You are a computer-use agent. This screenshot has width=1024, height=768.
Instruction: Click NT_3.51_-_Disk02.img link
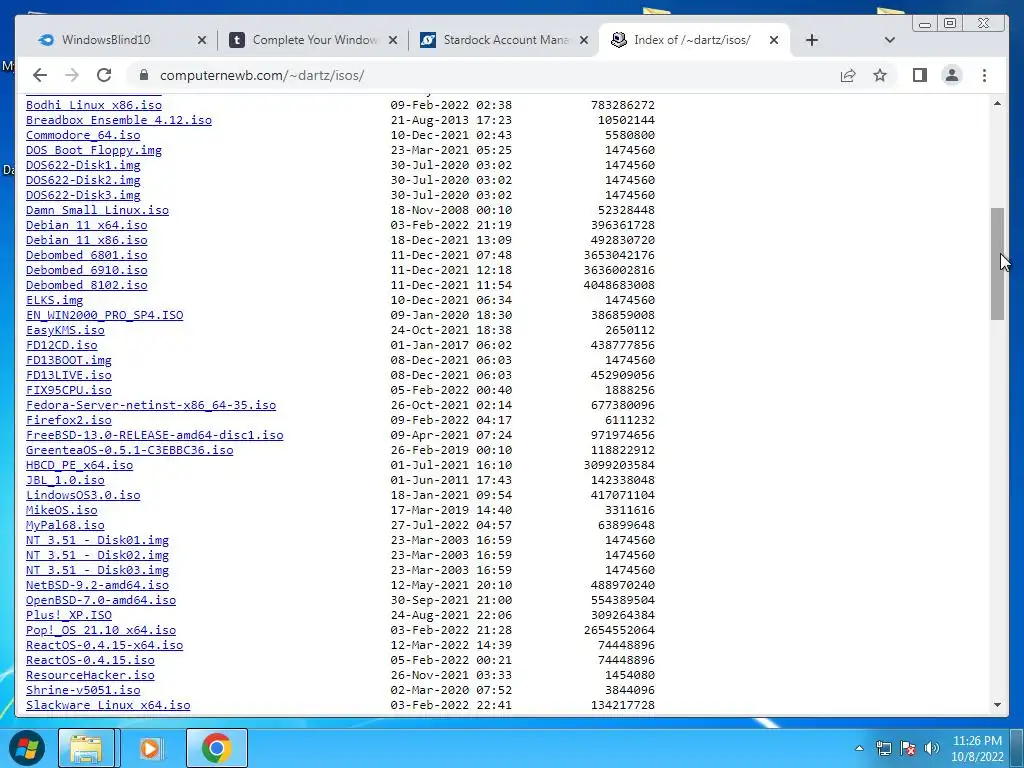point(97,555)
